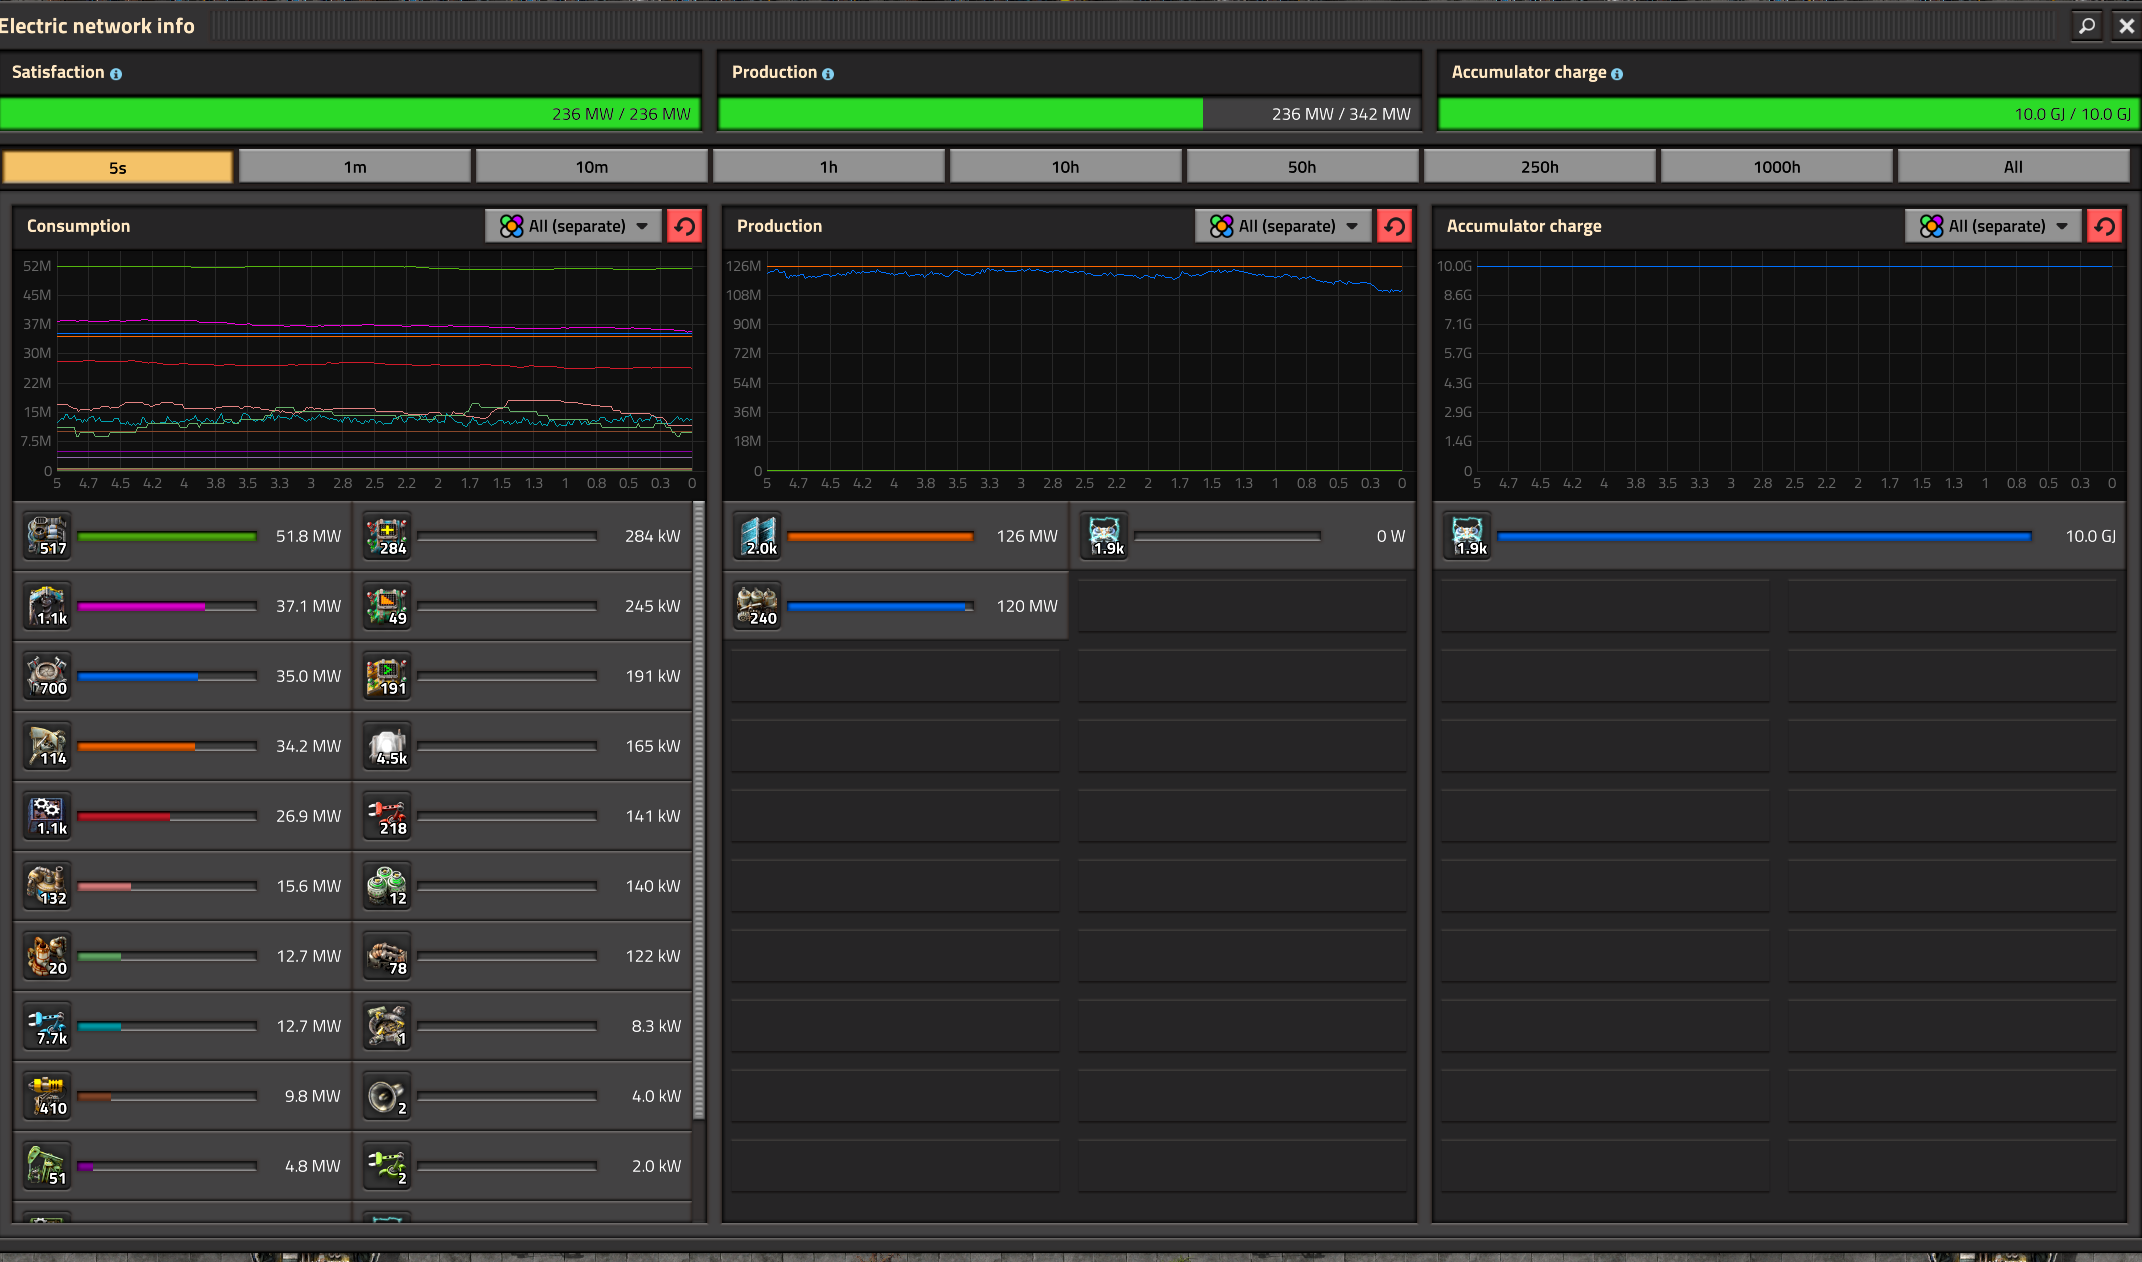Click the 132-count icon at 15.6 MW
2142x1262 pixels.
(47, 886)
